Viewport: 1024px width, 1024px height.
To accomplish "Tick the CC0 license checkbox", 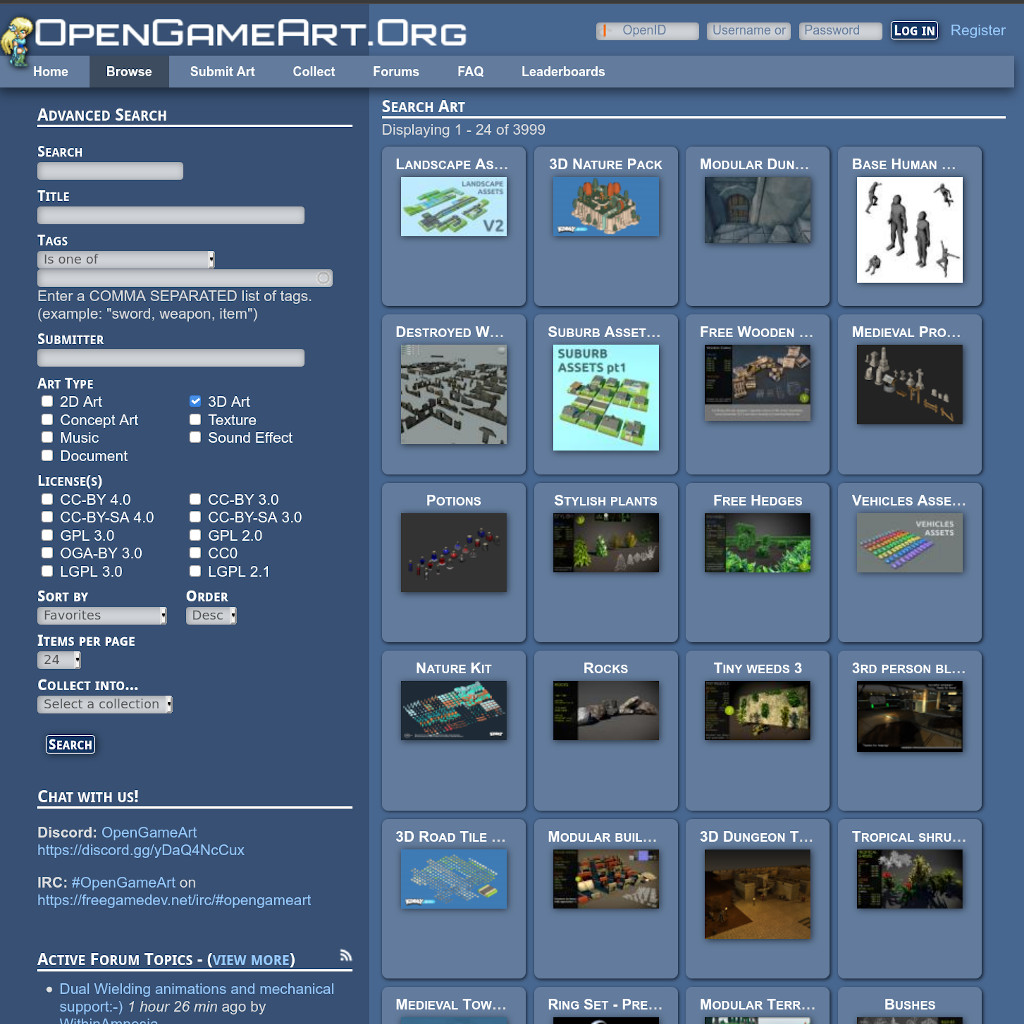I will [x=195, y=553].
